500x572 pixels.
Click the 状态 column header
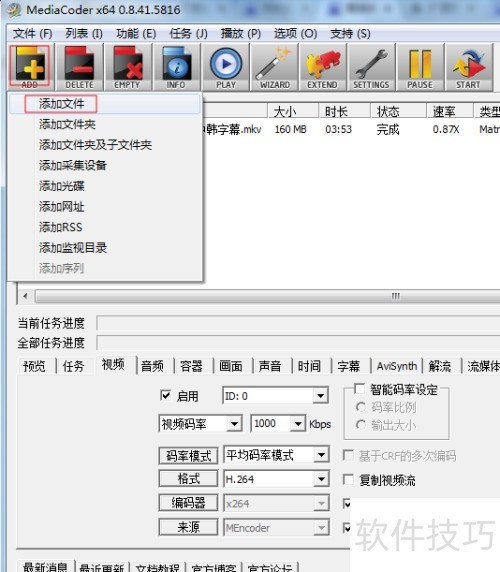tap(398, 111)
